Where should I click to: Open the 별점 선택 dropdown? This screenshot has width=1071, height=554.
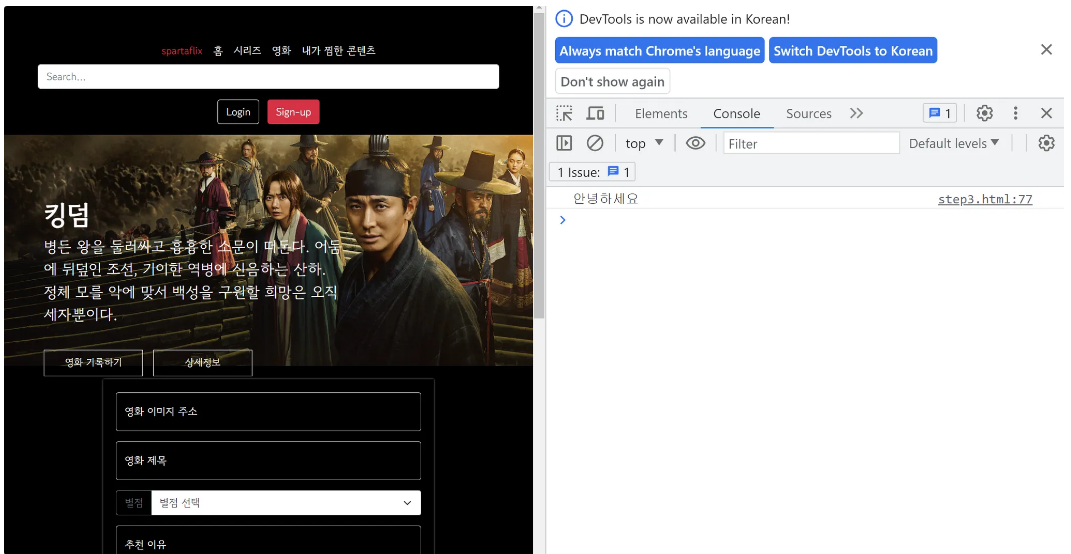(286, 503)
